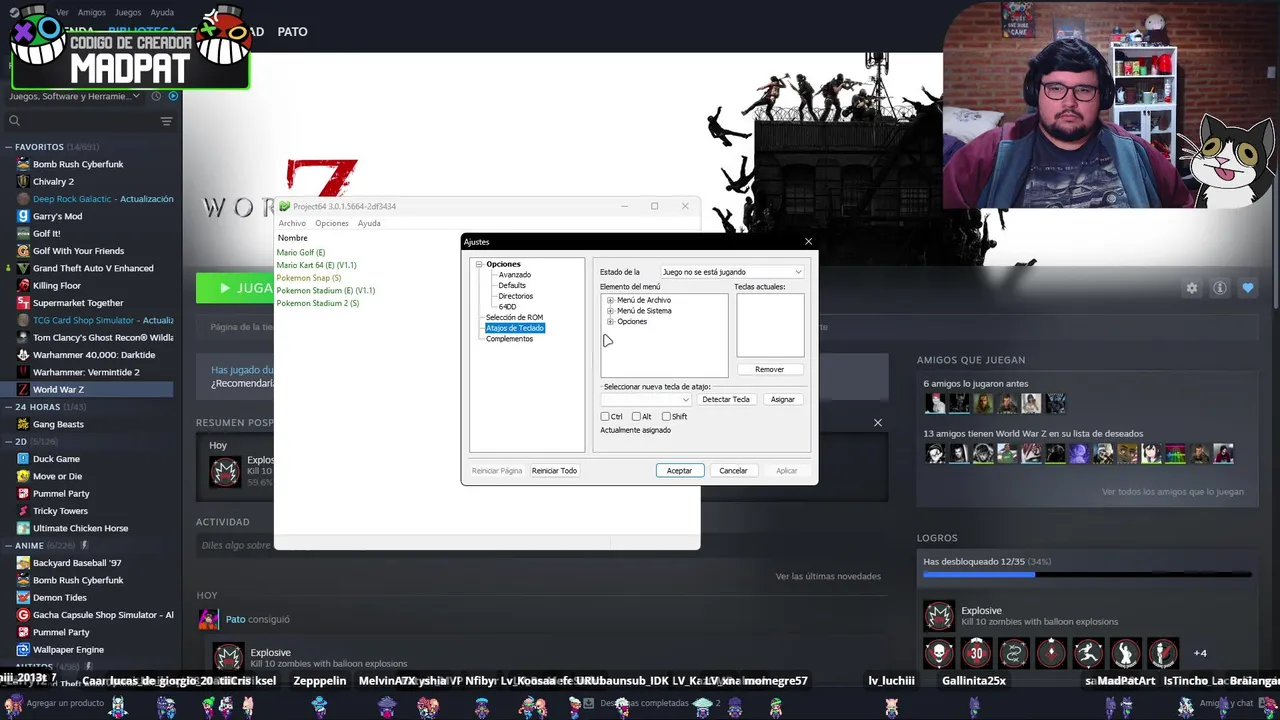Screen dimensions: 1280x720
Task: Collapse the FAVORITOS collection in Steam
Action: [8, 147]
